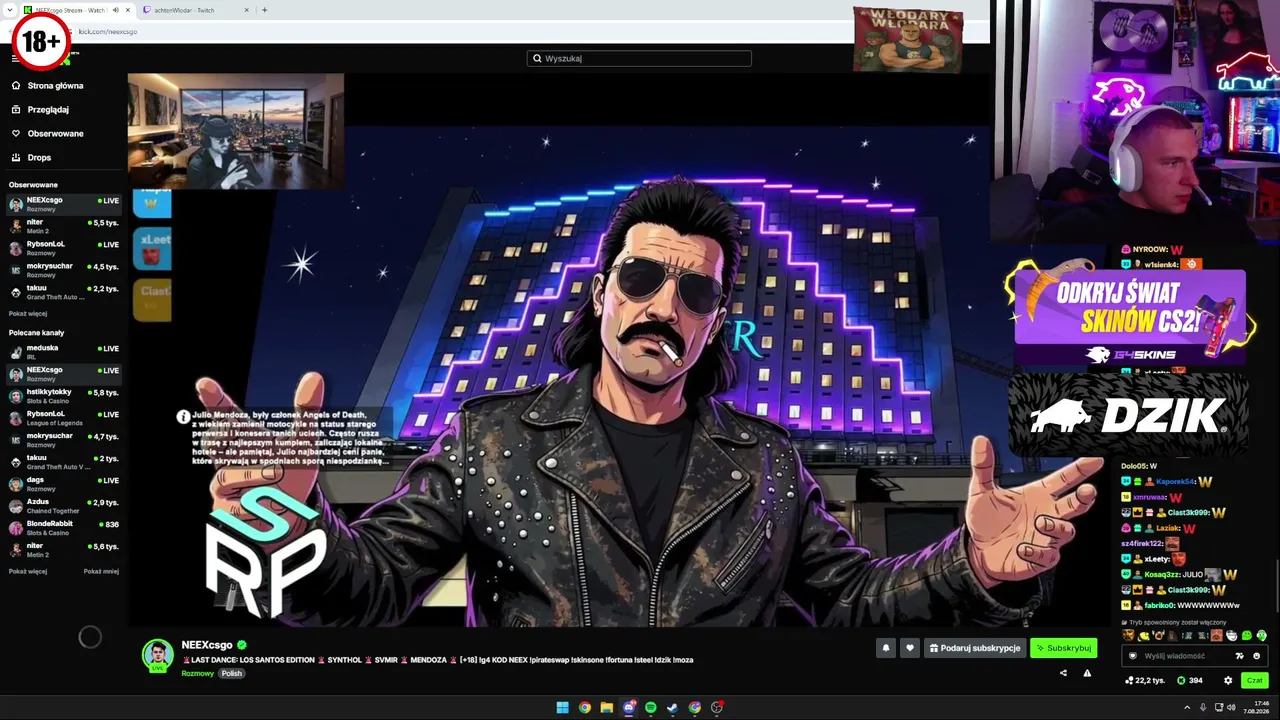Share the stream via share icon
Image resolution: width=1280 pixels, height=720 pixels.
[x=1063, y=673]
